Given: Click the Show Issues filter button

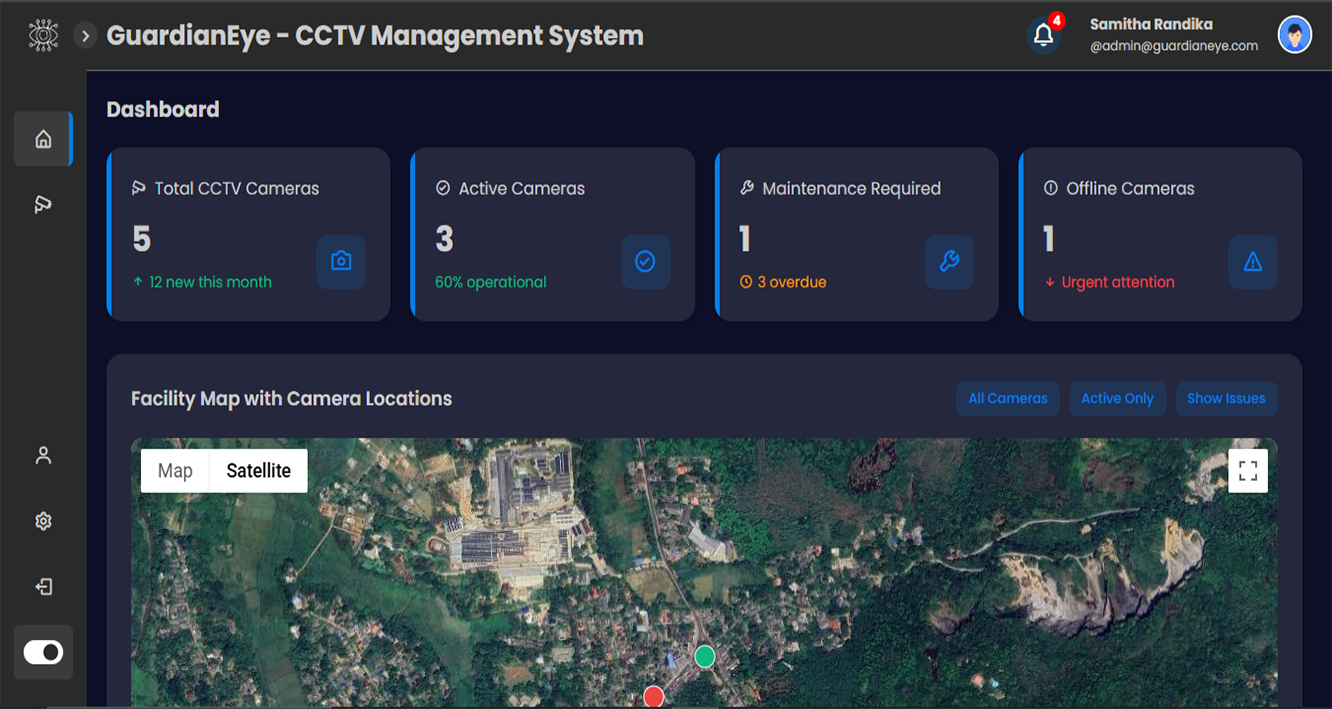Looking at the screenshot, I should (1226, 398).
